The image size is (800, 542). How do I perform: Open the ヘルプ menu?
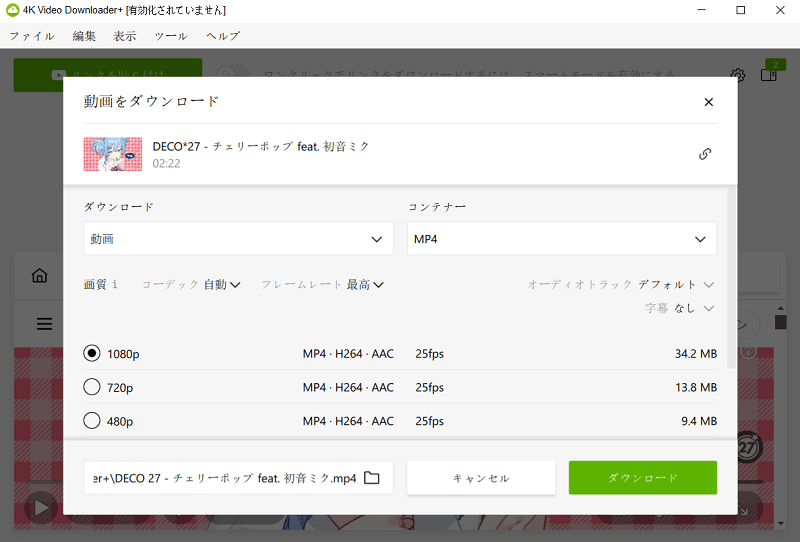tap(223, 36)
